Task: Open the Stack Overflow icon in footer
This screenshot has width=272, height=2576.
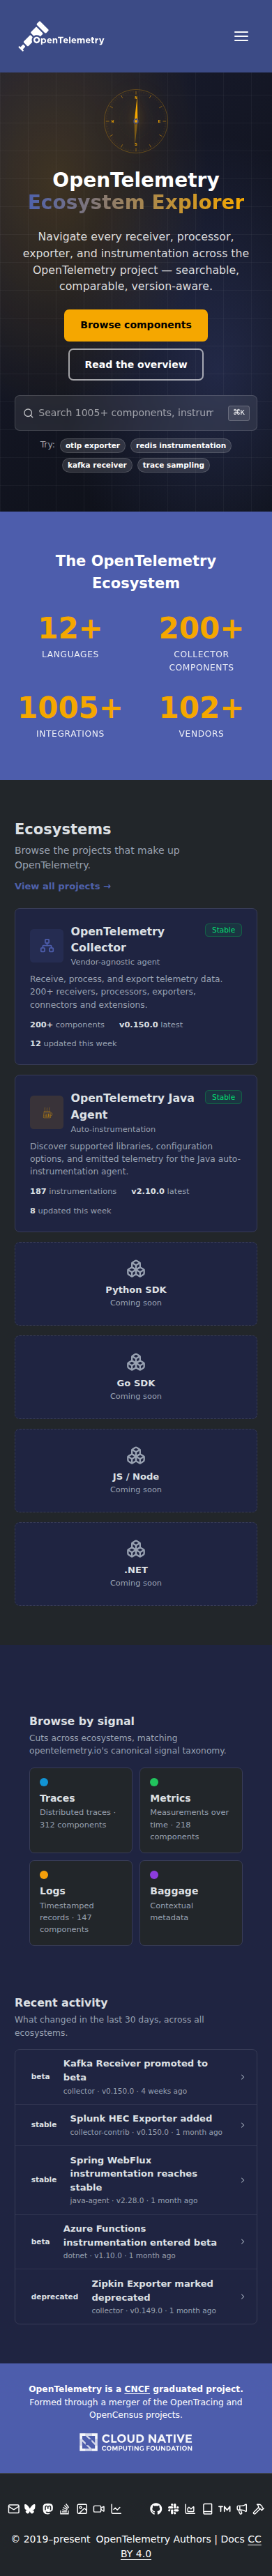Action: pyautogui.click(x=65, y=2509)
